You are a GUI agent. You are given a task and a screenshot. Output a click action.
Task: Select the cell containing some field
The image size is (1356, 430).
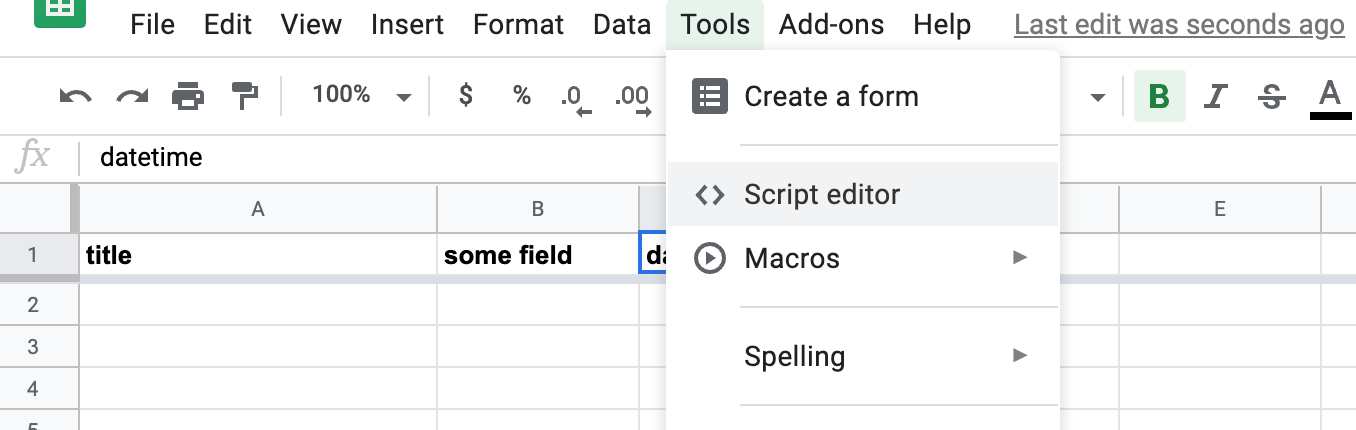coord(538,255)
